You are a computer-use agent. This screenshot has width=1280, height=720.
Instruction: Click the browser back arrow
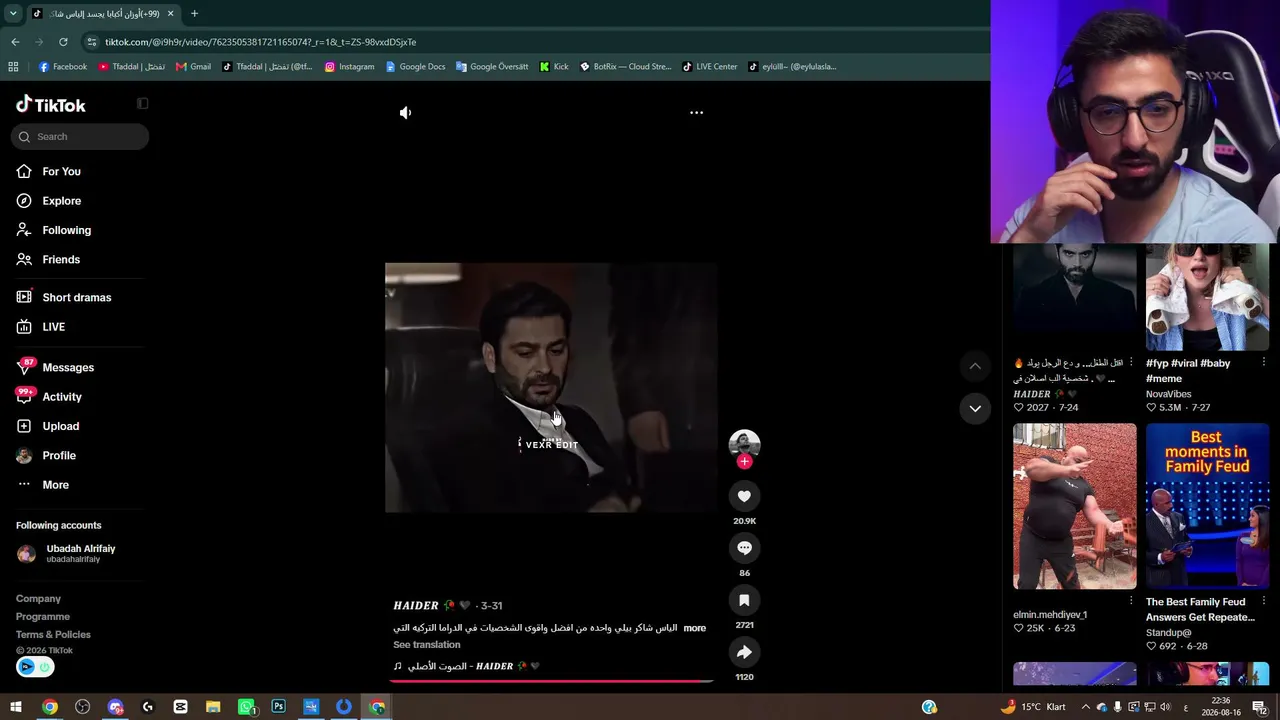[x=15, y=42]
